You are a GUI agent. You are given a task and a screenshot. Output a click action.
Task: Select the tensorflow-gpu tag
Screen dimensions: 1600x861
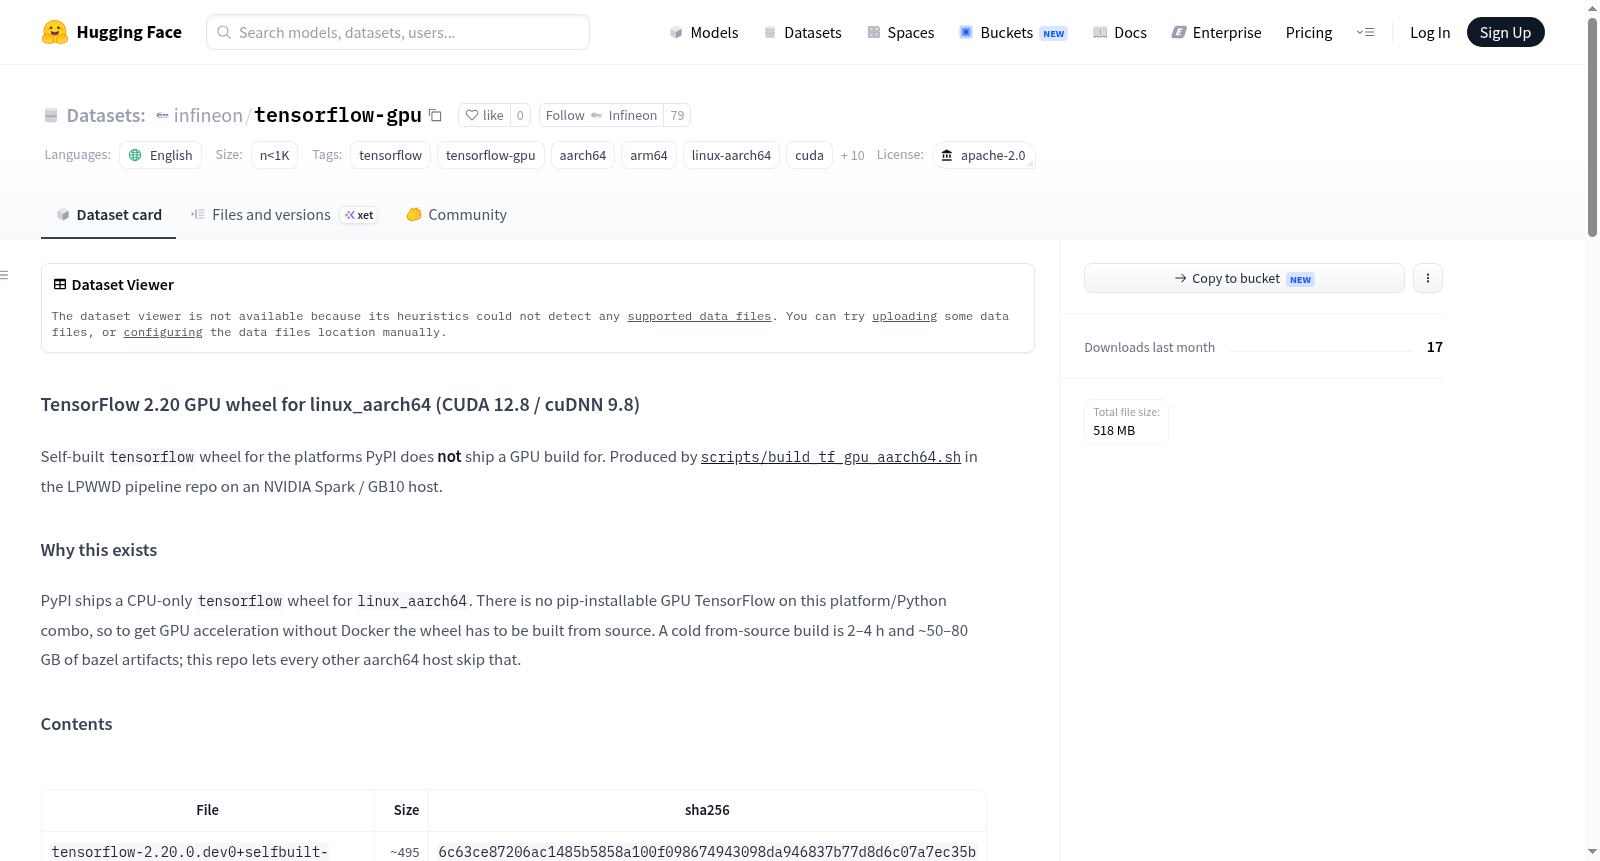tap(490, 155)
